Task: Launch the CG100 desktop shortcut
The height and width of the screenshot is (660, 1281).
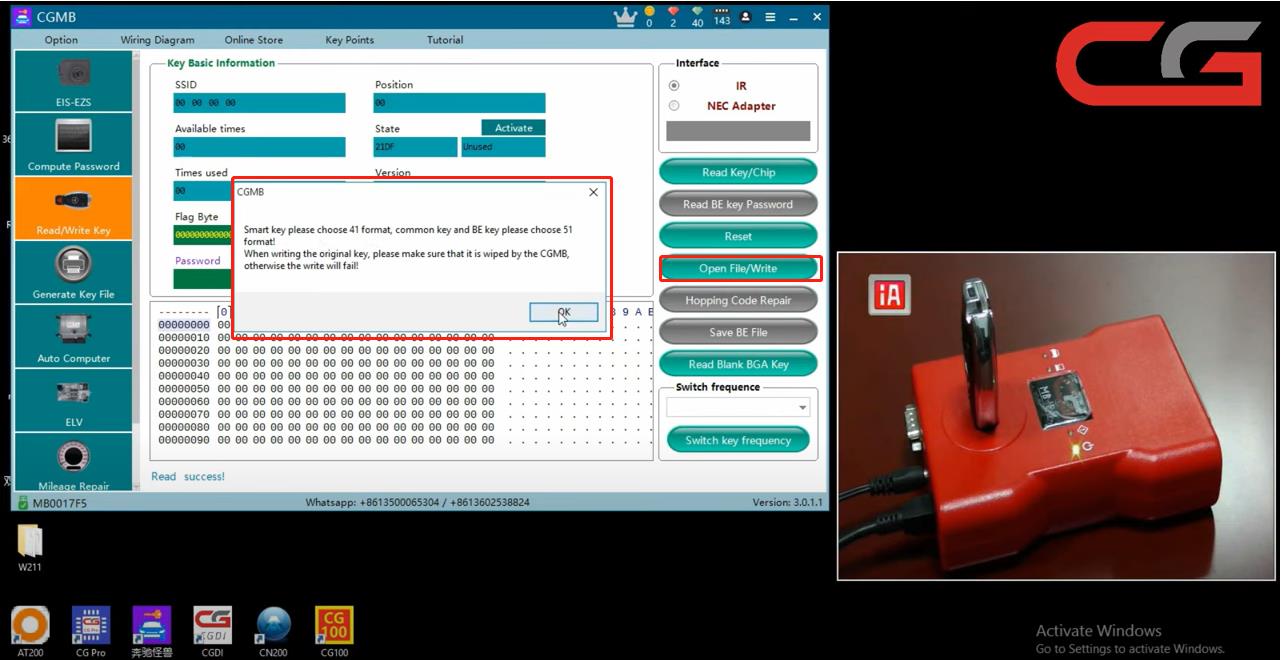Action: [334, 632]
